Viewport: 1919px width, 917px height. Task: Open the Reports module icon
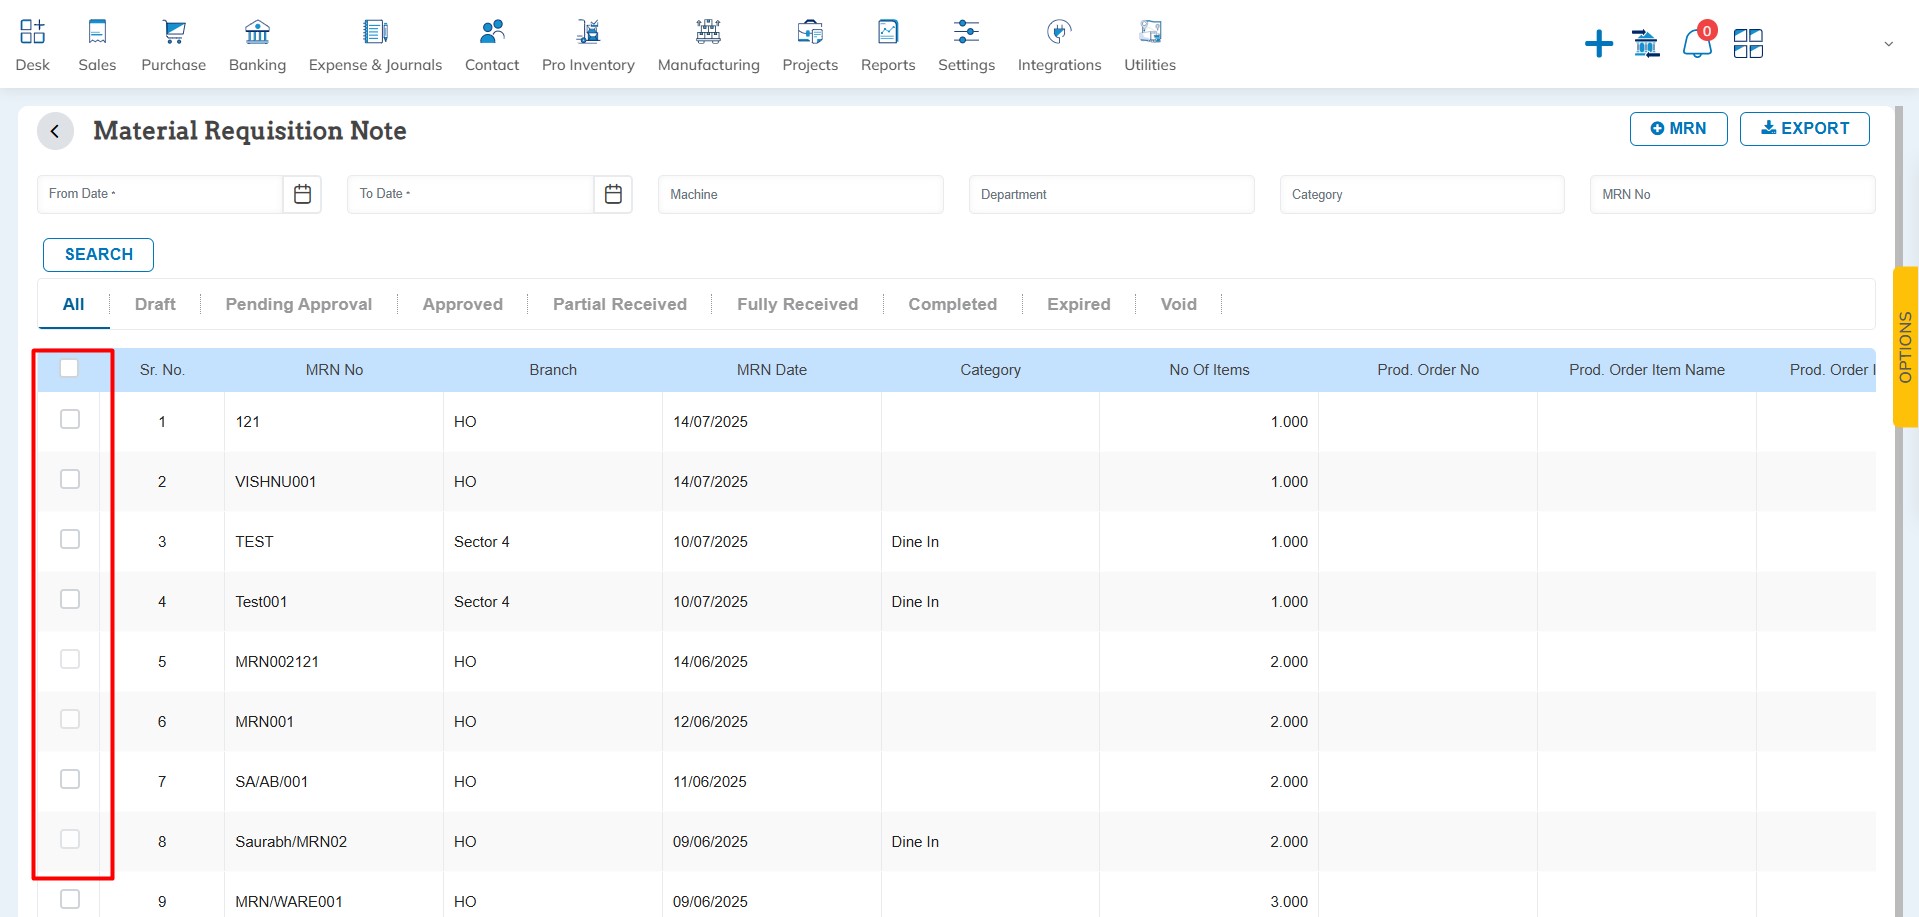click(x=888, y=32)
